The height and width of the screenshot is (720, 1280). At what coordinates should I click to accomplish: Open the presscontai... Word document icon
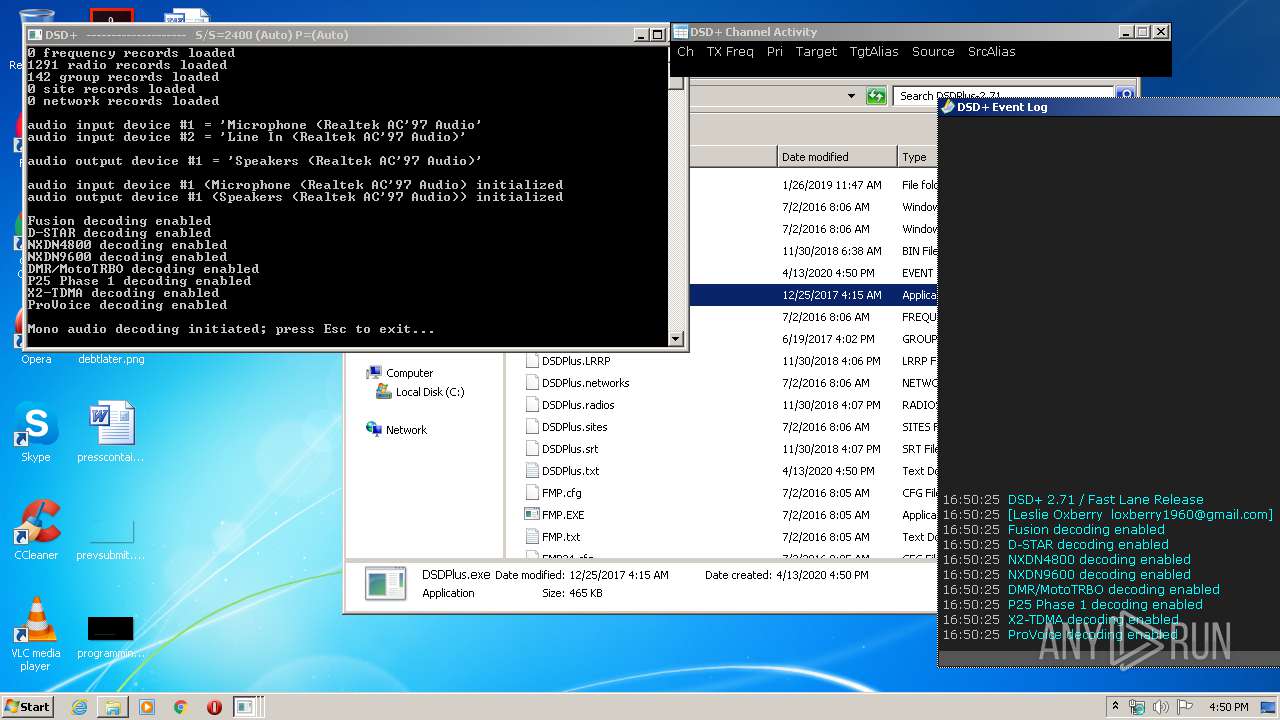[x=110, y=432]
